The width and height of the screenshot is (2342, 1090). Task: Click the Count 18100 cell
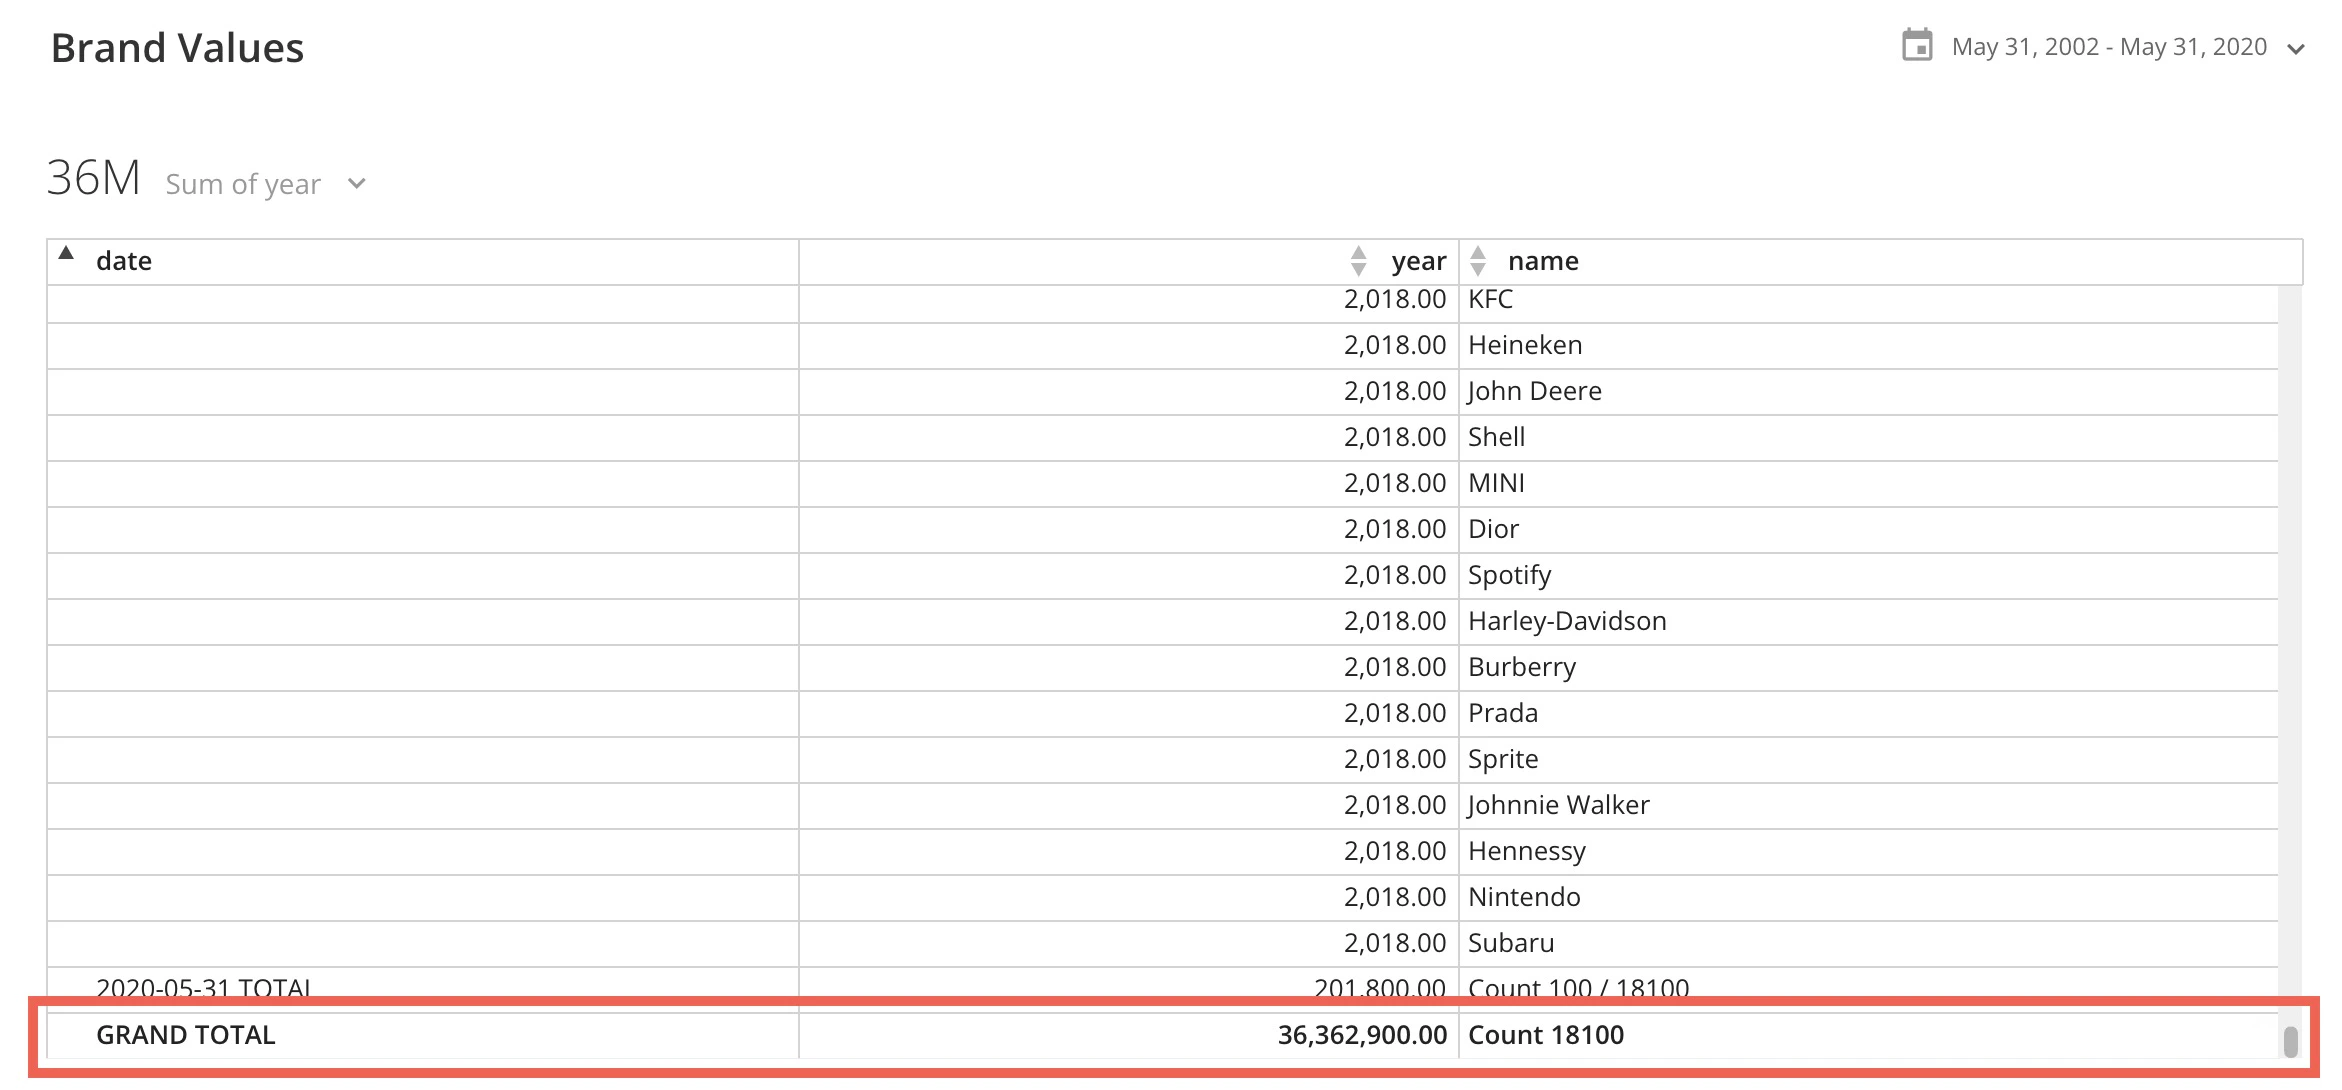coord(1546,1035)
